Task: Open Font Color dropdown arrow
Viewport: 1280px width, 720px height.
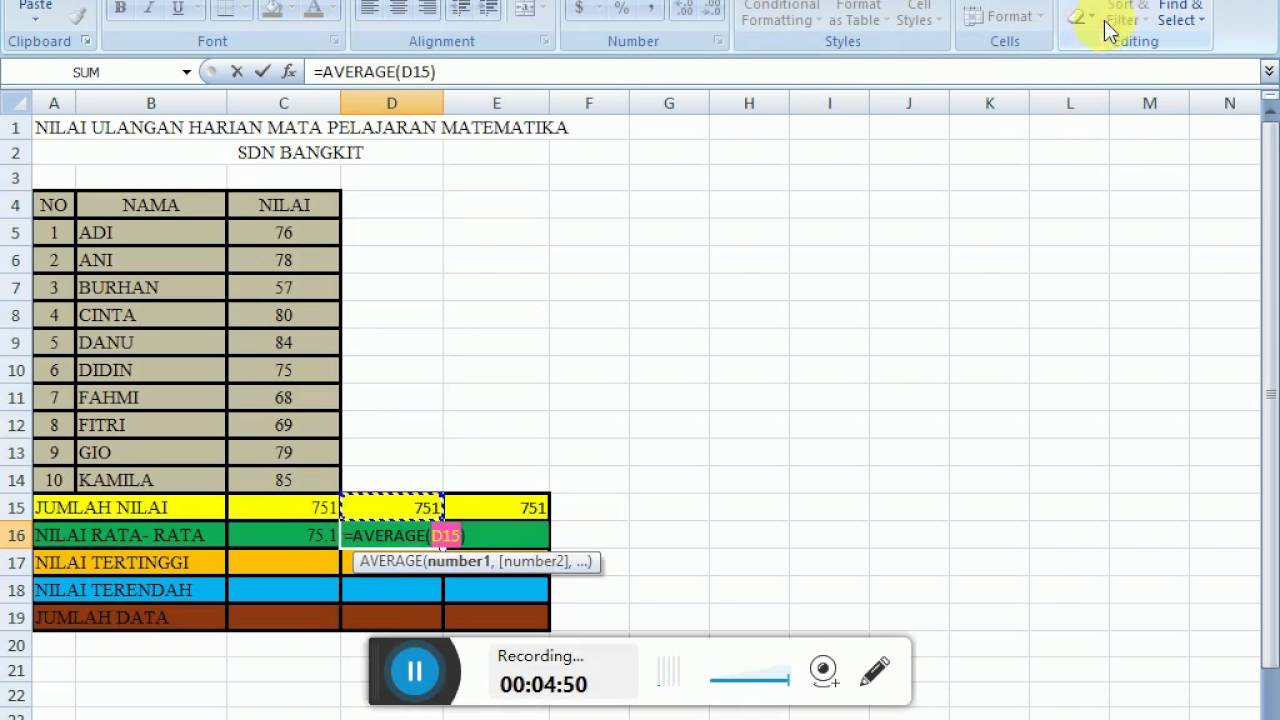Action: pos(332,9)
